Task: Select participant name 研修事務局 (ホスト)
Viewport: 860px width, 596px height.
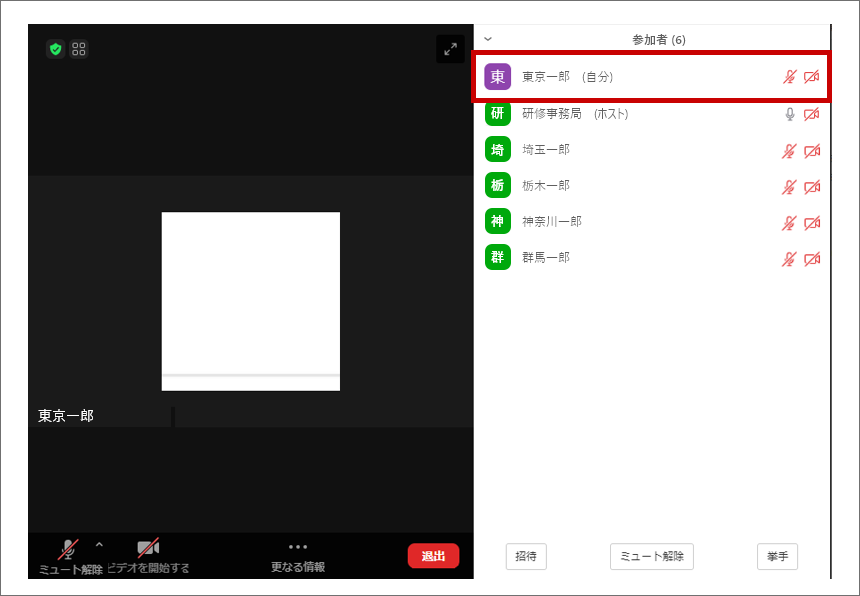Action: point(575,113)
